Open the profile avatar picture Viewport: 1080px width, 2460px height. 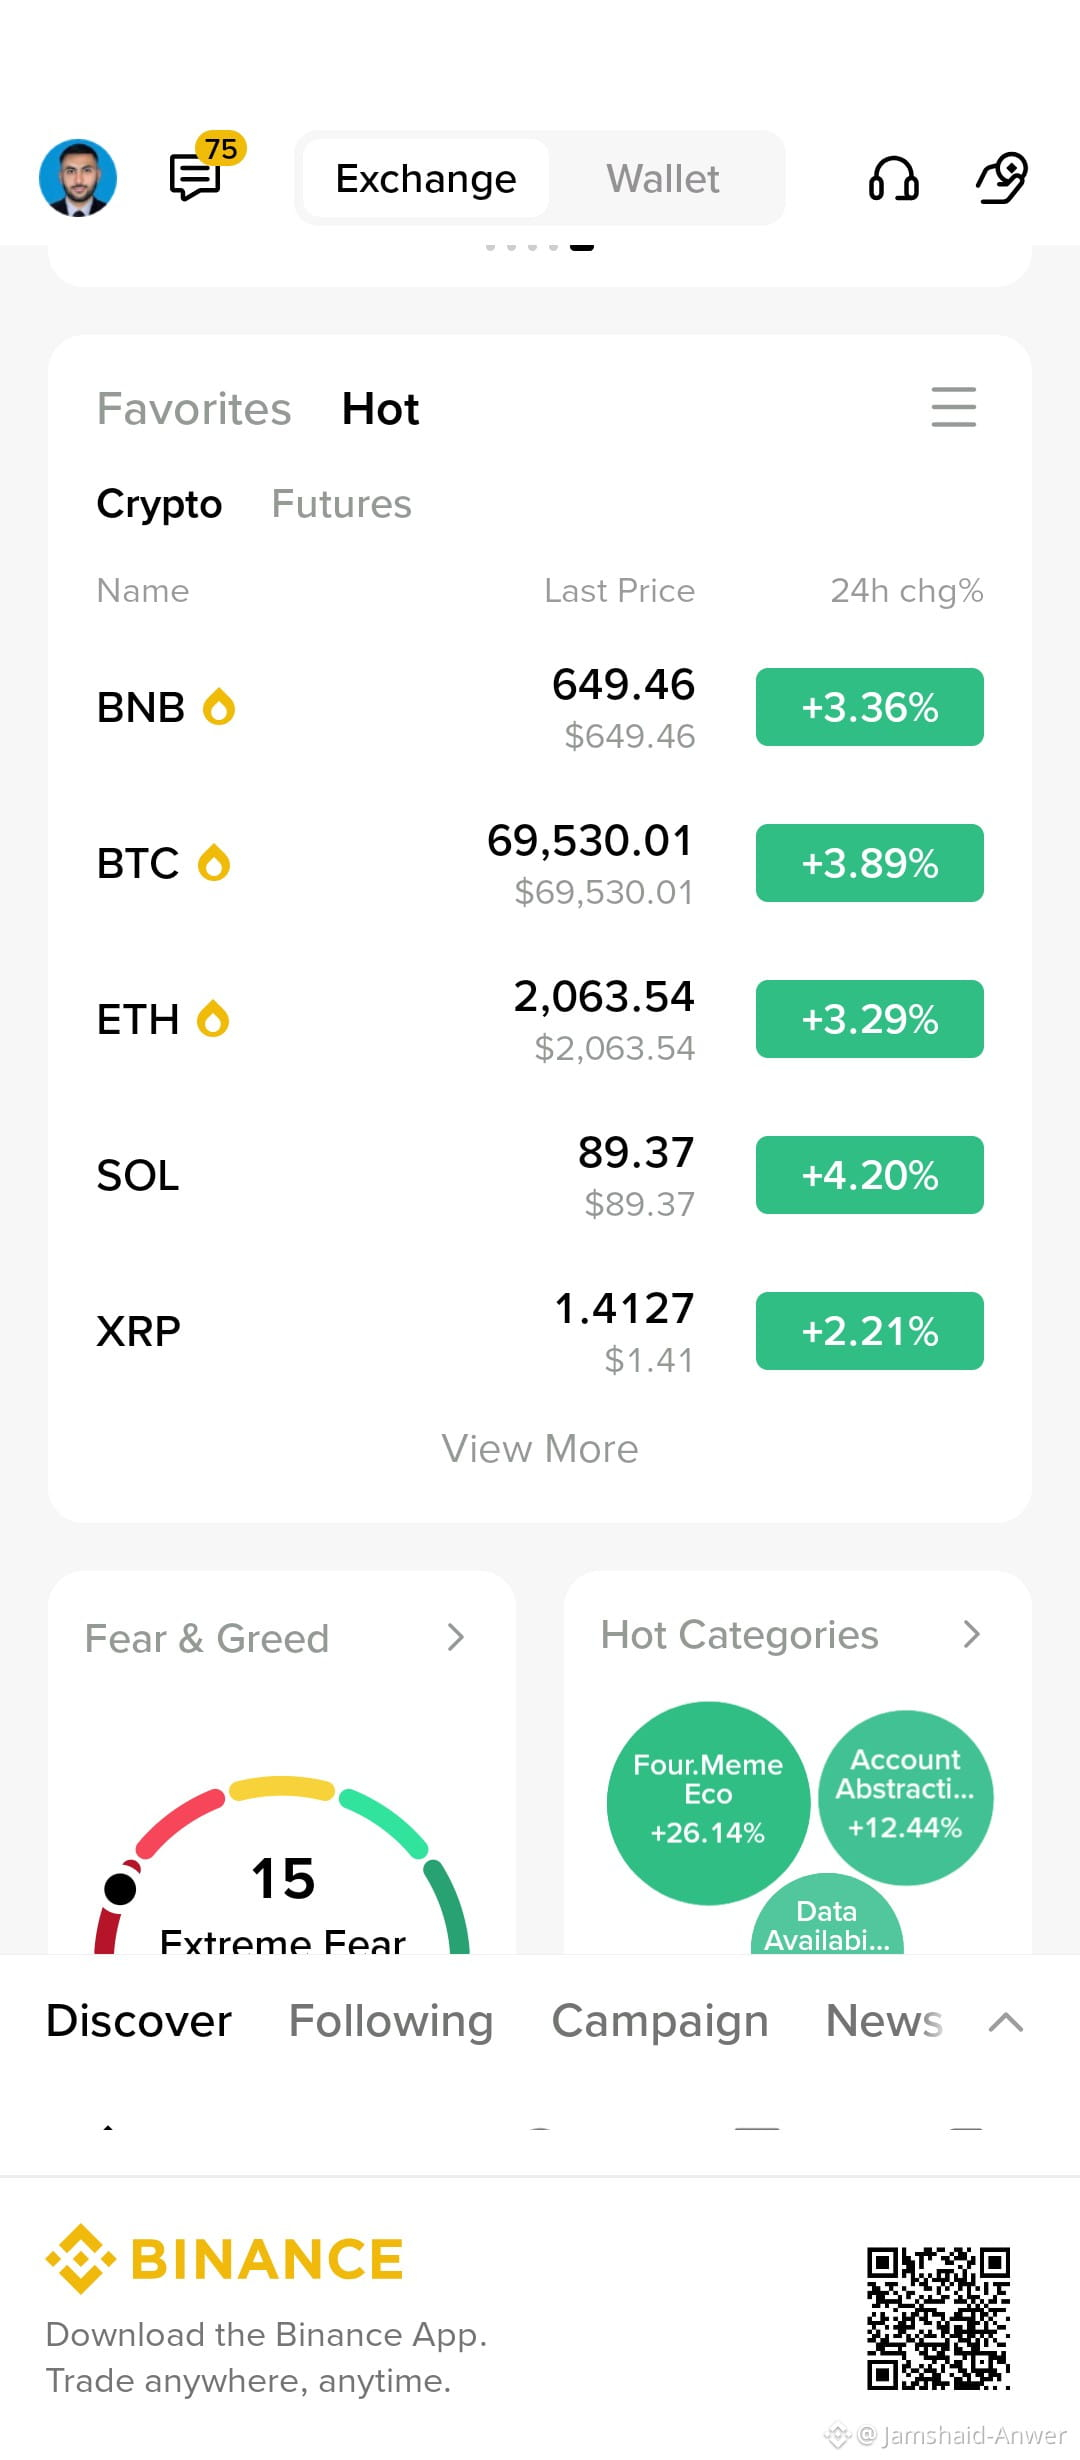coord(78,178)
